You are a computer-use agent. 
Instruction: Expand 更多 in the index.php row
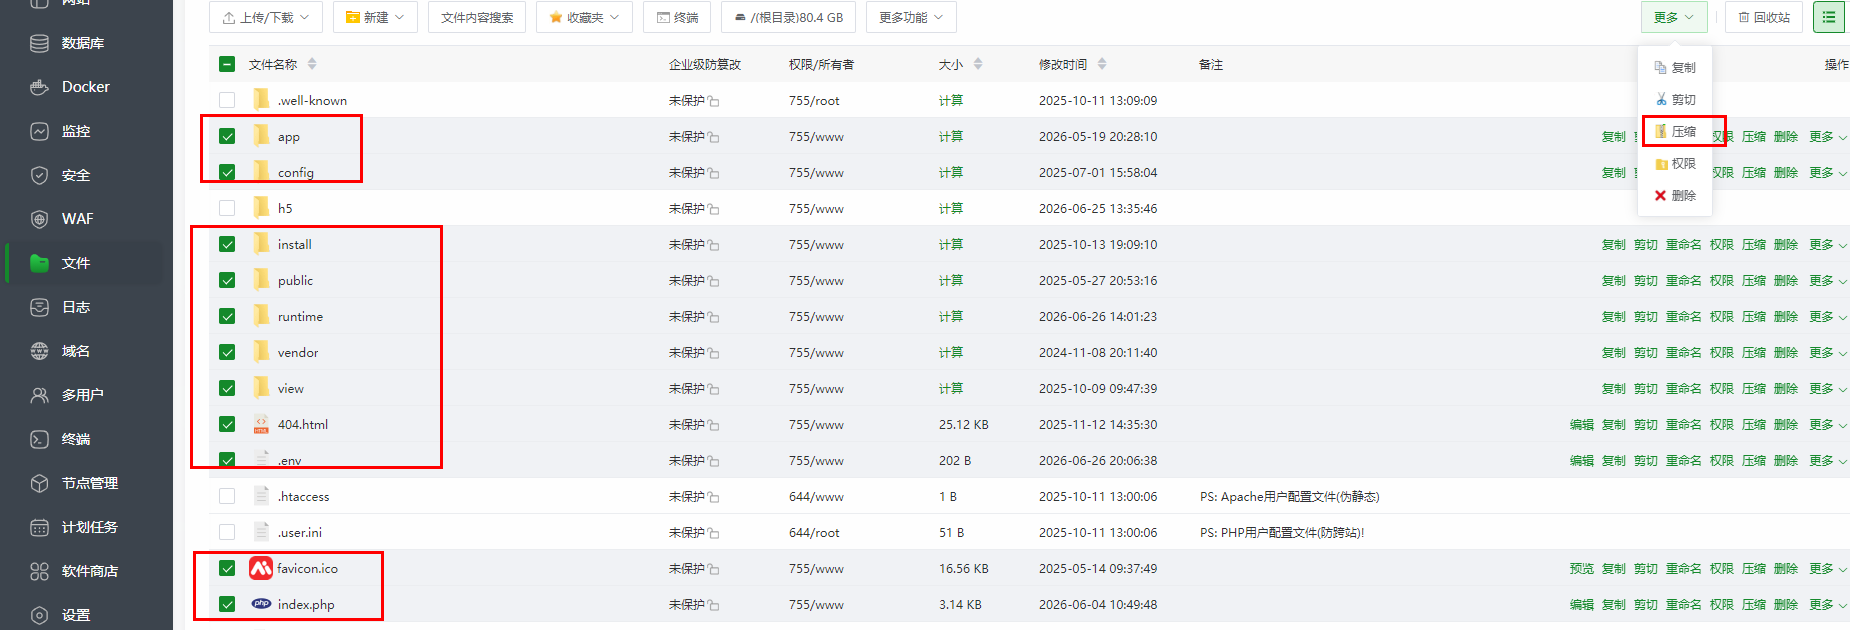[1828, 604]
